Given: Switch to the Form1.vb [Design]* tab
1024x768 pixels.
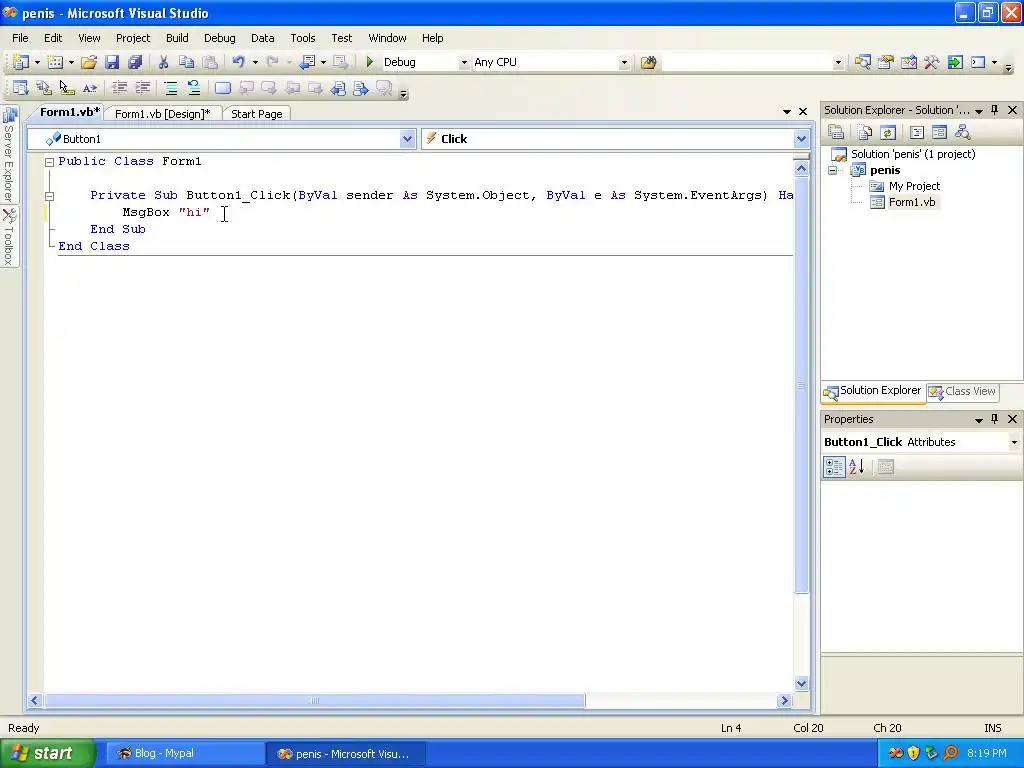Looking at the screenshot, I should point(163,114).
